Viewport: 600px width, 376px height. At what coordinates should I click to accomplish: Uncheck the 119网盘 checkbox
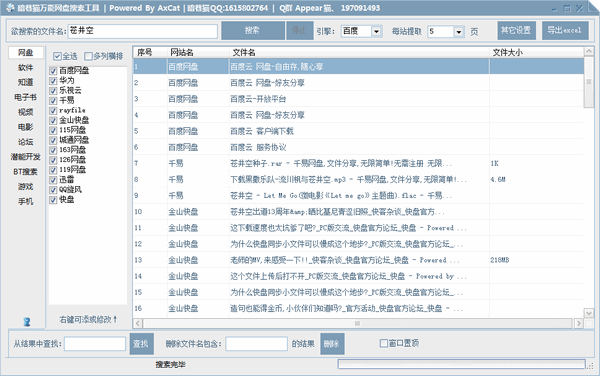(53, 170)
